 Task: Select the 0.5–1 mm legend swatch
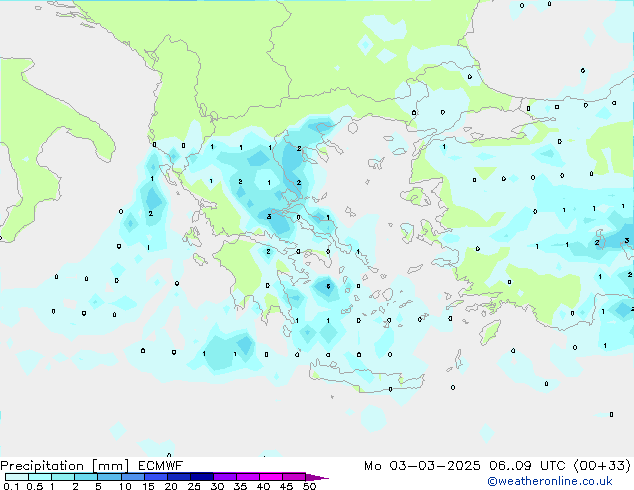click(40, 477)
